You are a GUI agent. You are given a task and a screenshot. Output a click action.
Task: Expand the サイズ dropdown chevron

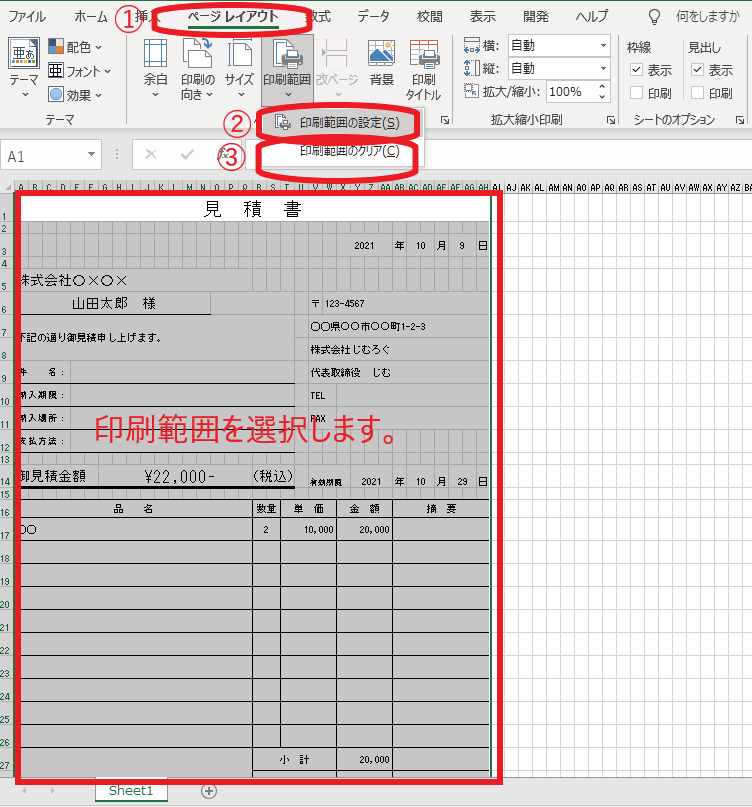click(241, 95)
